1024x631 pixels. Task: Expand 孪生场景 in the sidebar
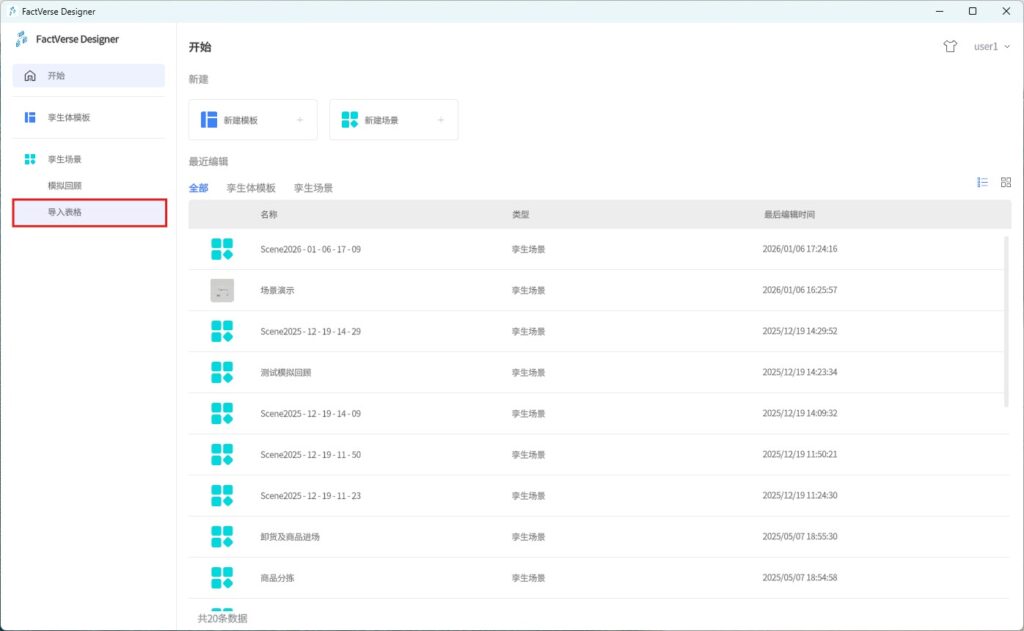tap(64, 159)
